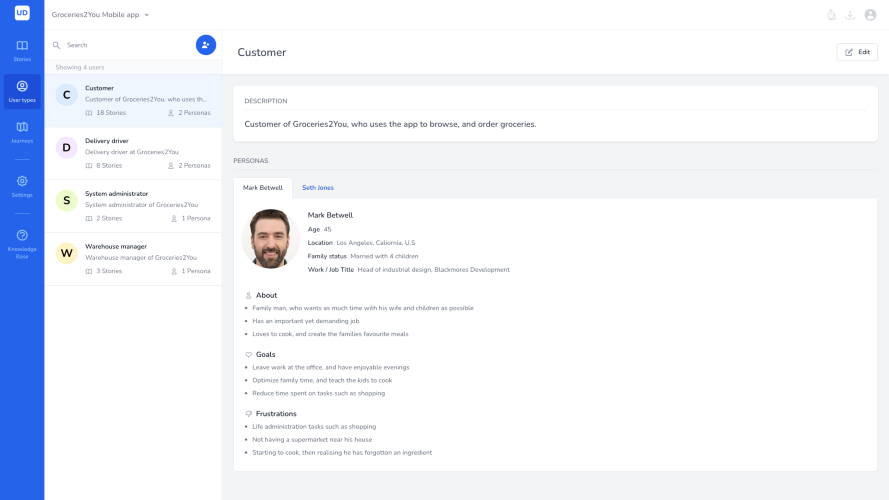Click the download icon in the top bar
This screenshot has width=889, height=500.
coord(850,15)
